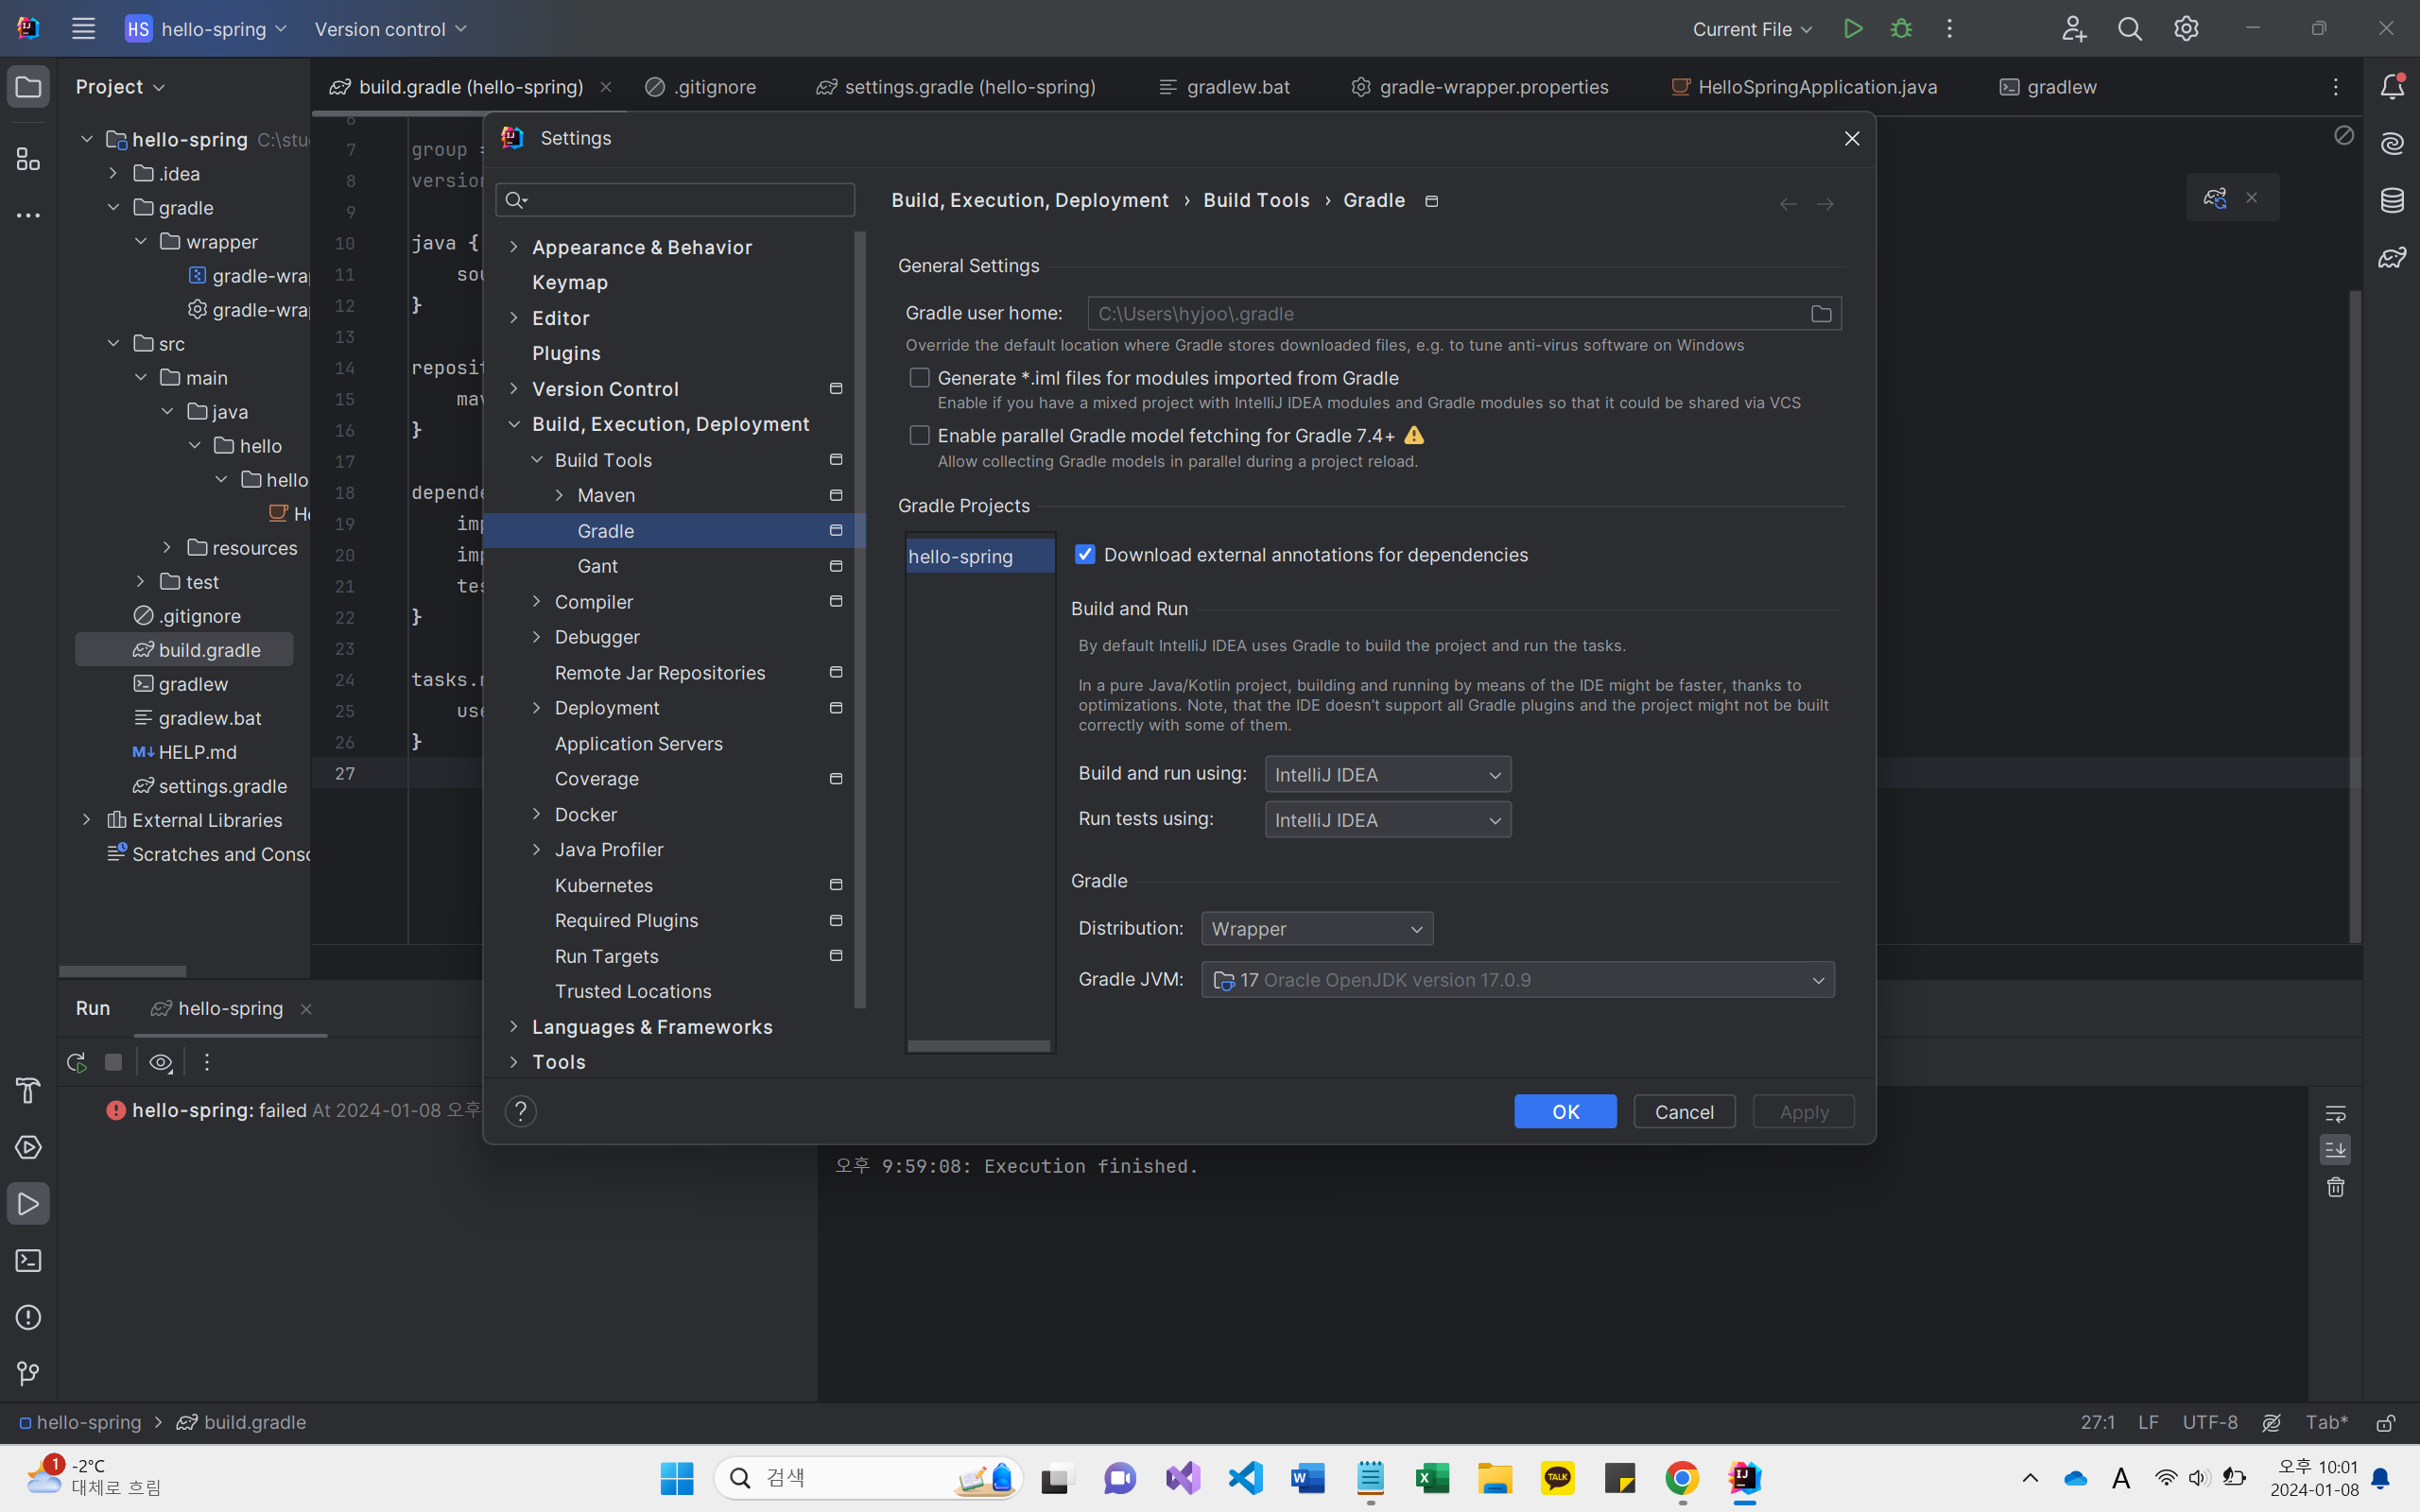This screenshot has height=1512, width=2420.
Task: Load Gradle changes floating icon in editor
Action: coord(2215,198)
